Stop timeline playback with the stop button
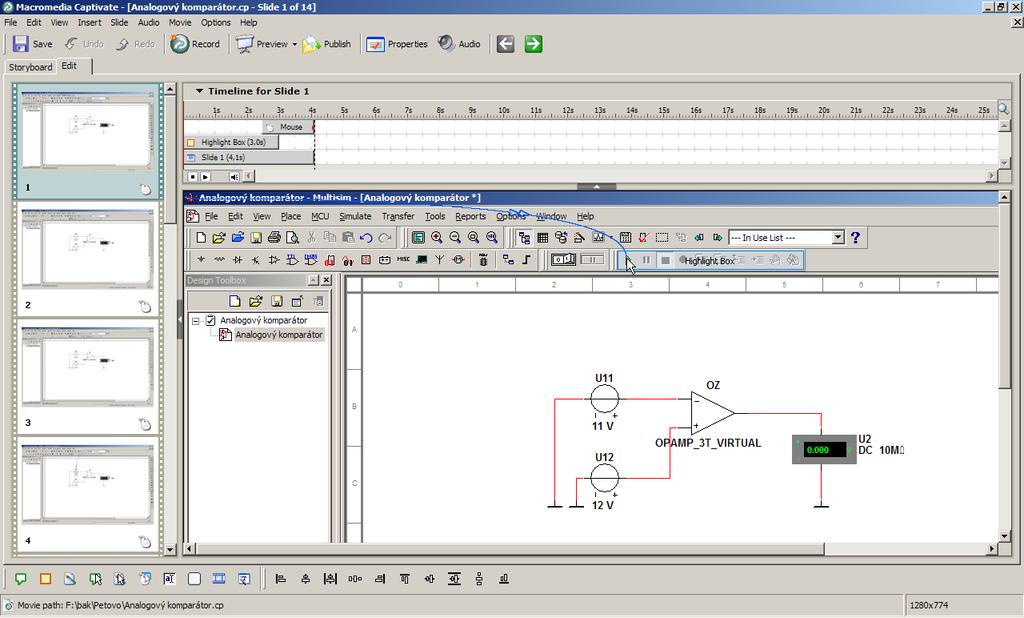Image resolution: width=1024 pixels, height=618 pixels. tap(193, 176)
